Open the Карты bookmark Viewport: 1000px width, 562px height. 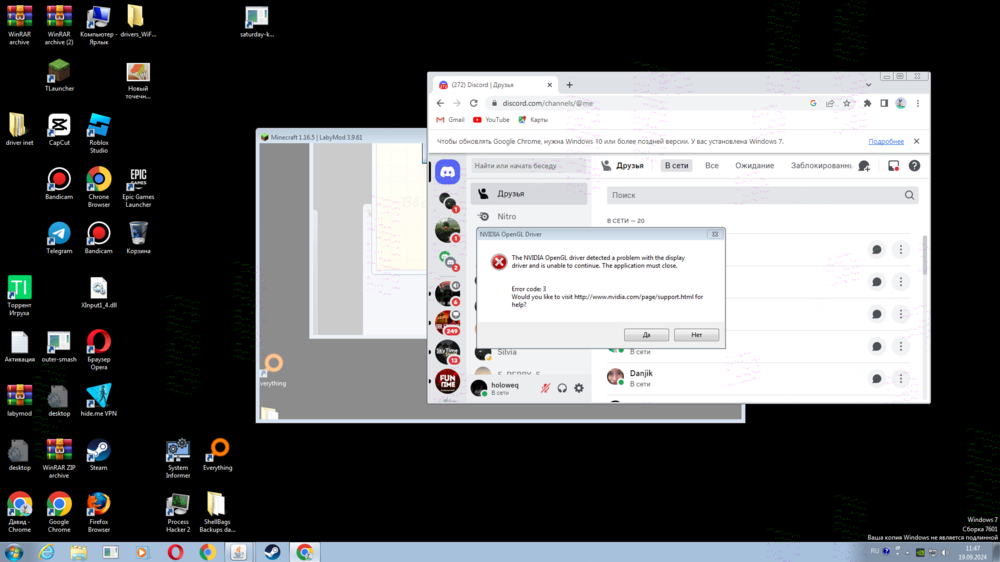point(533,120)
